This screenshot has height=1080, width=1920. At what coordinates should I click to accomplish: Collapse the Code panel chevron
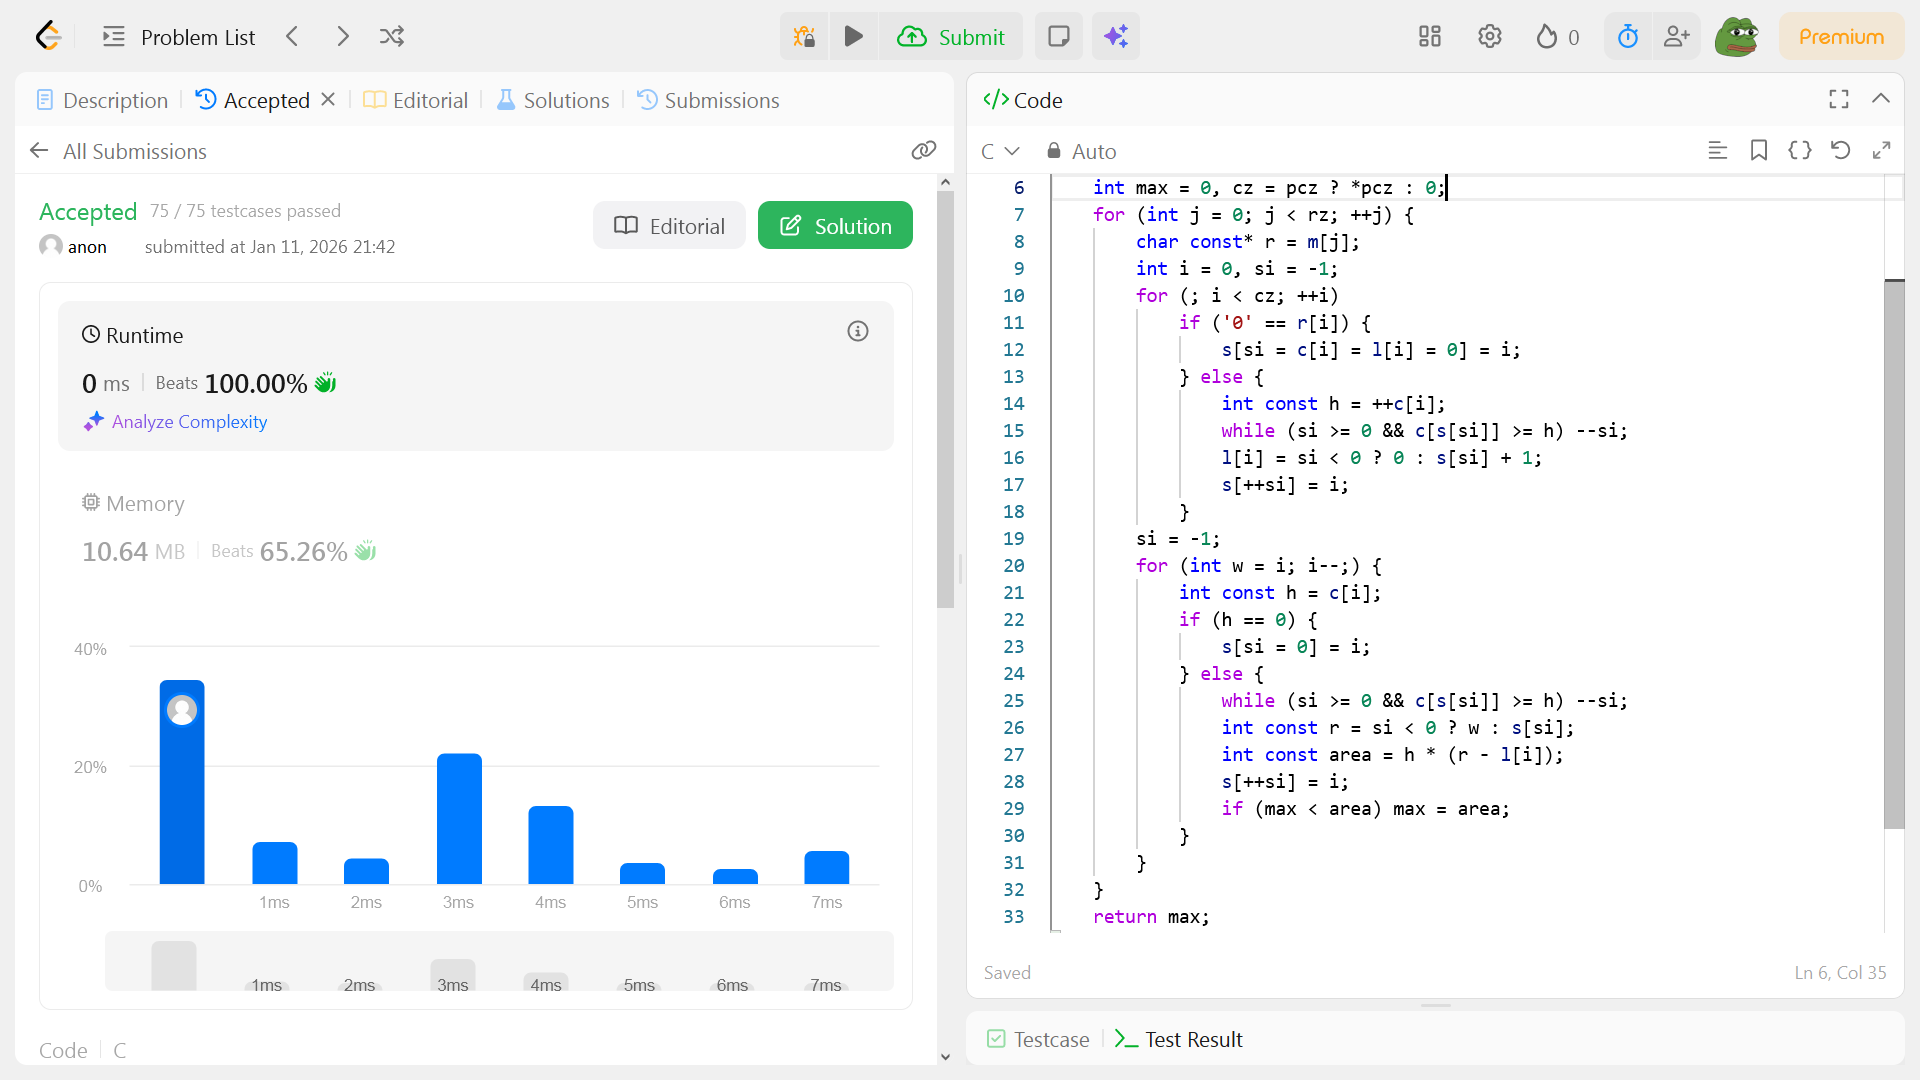pyautogui.click(x=1880, y=99)
